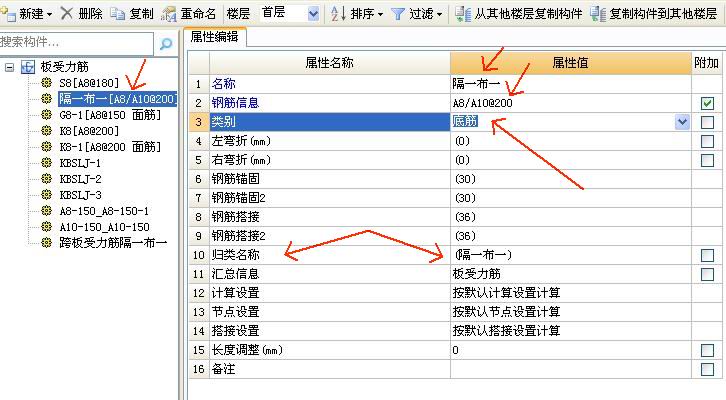Open the 新建 dropdown arrow

pos(49,14)
